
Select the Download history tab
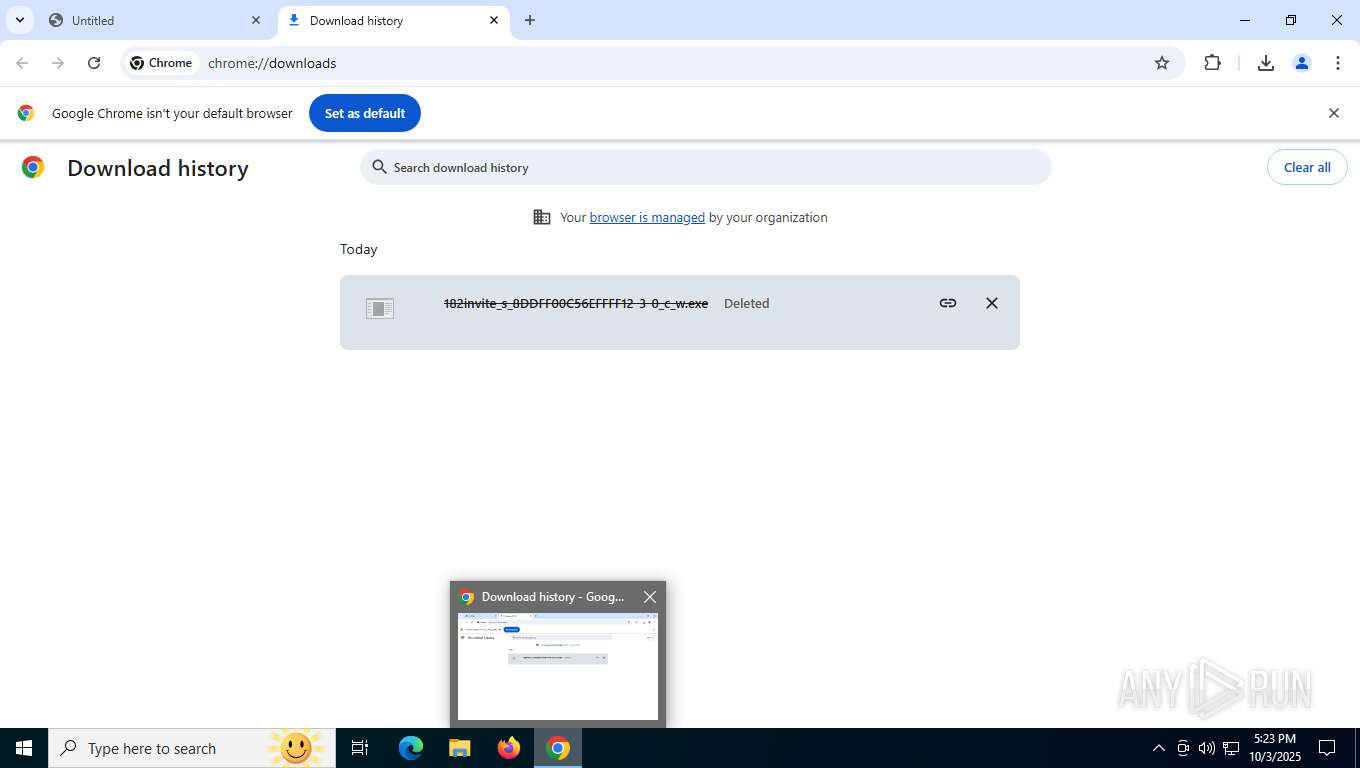tap(393, 20)
